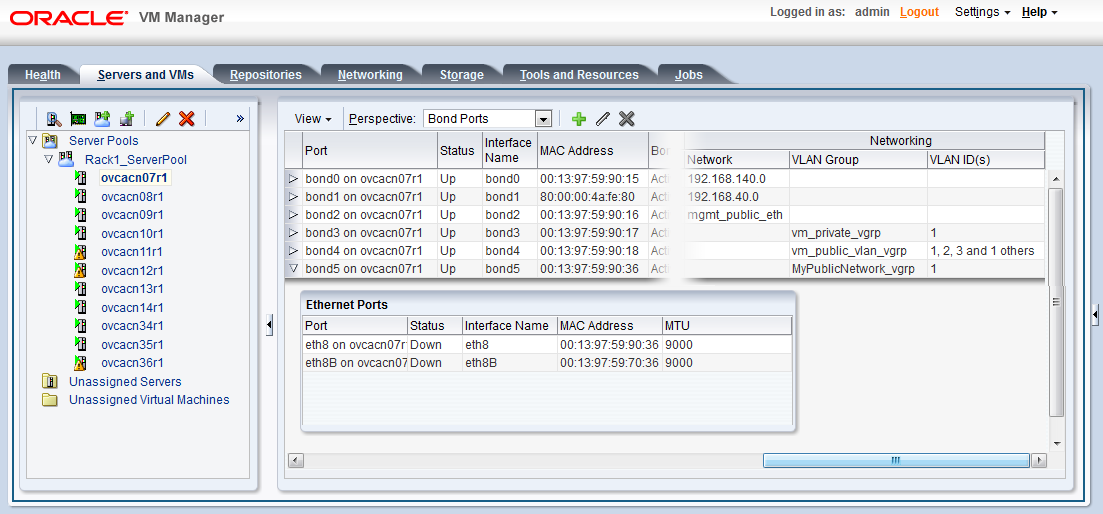1103x514 pixels.
Task: Switch to the Health tab
Action: click(43, 75)
